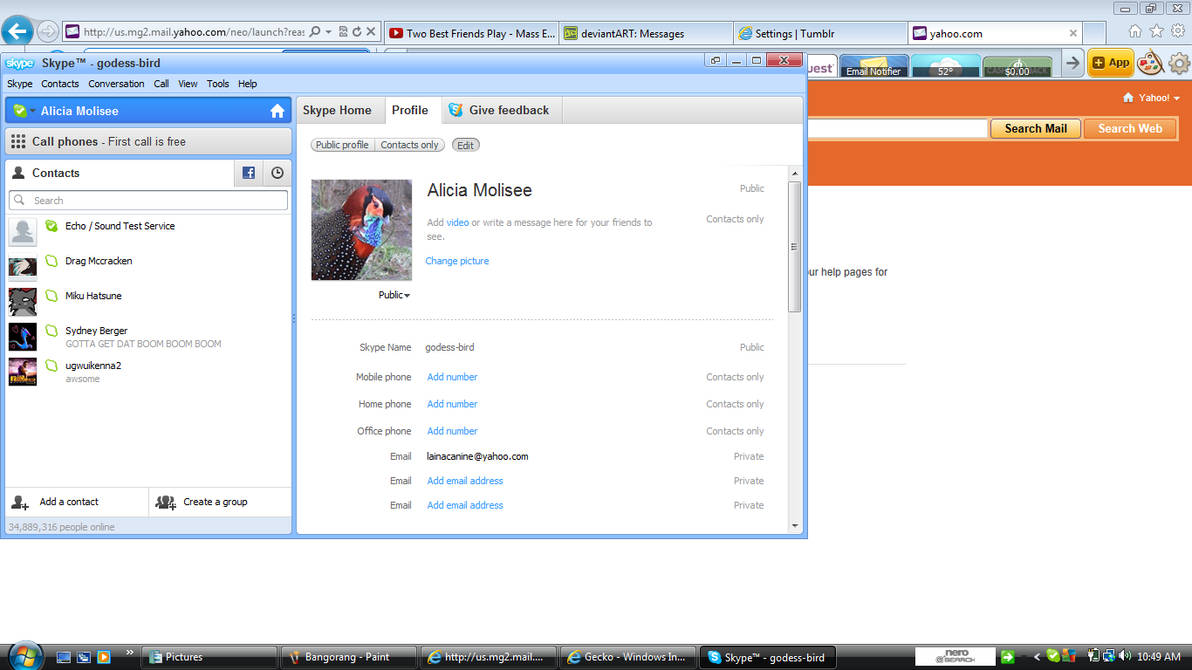Click the Search Mail button in Yahoo
Viewport: 1192px width, 670px height.
1035,129
